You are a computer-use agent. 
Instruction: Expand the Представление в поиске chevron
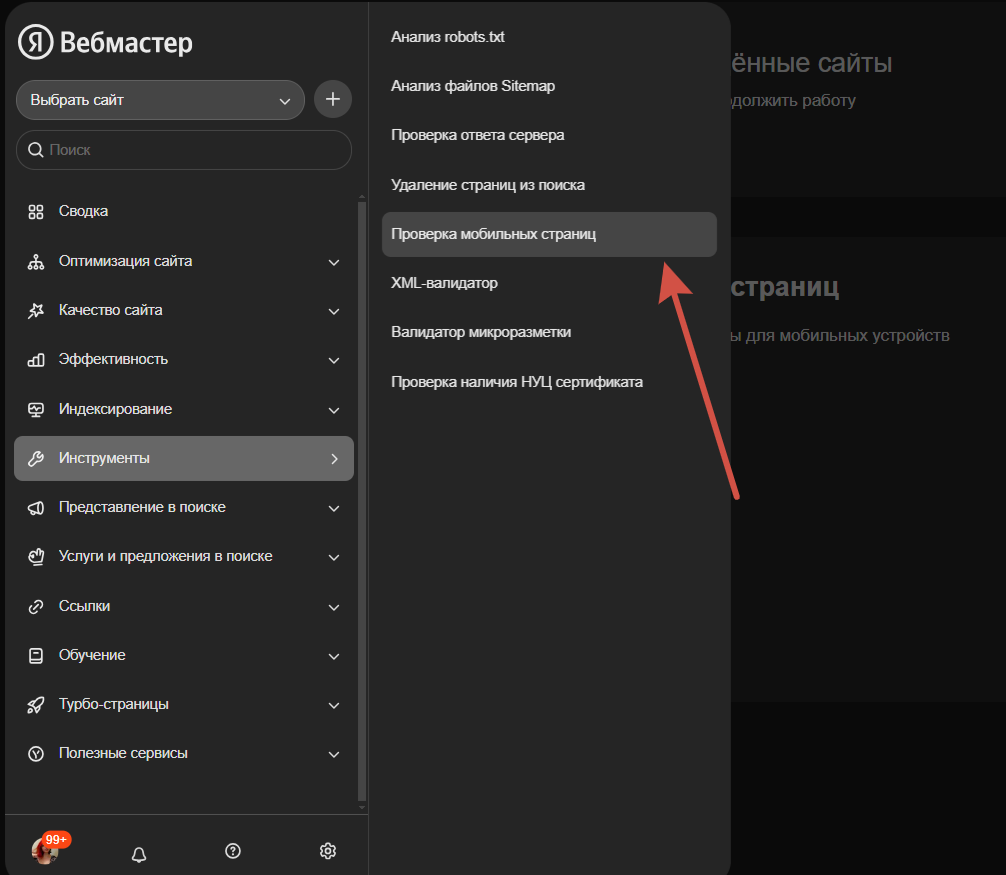click(334, 509)
